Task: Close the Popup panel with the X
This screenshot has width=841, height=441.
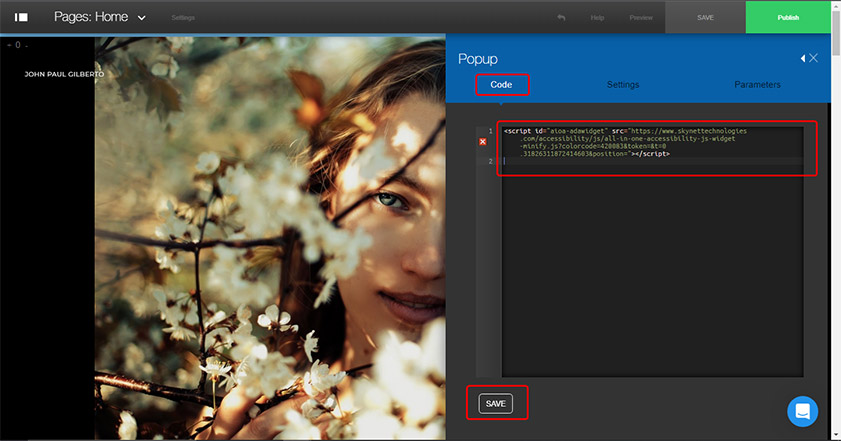Action: [x=814, y=58]
